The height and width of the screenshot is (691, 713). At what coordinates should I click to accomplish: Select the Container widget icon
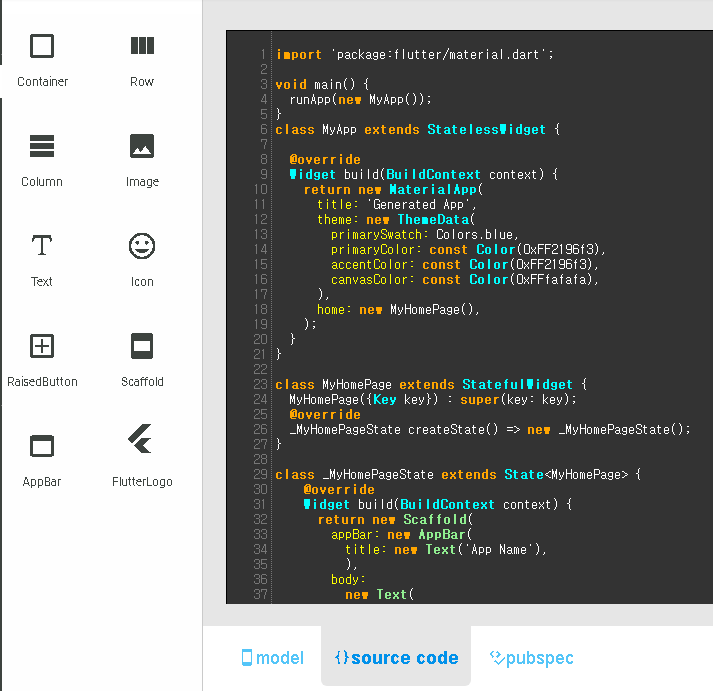click(x=42, y=46)
